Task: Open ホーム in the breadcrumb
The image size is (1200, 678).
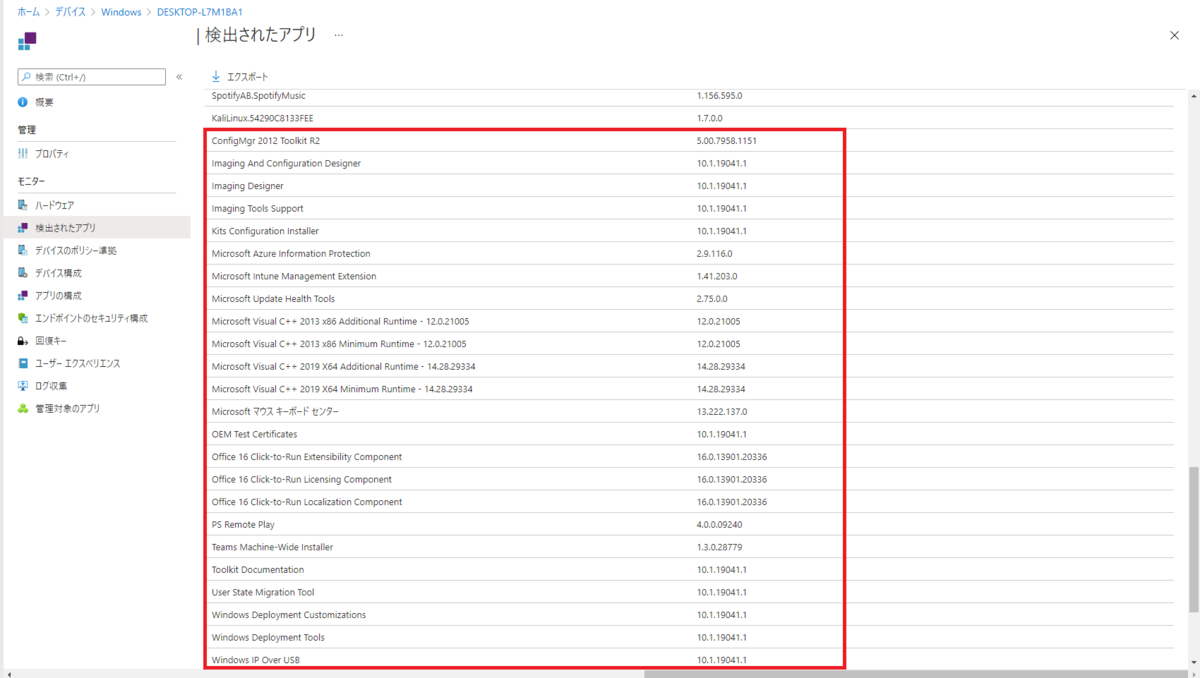Action: click(29, 12)
